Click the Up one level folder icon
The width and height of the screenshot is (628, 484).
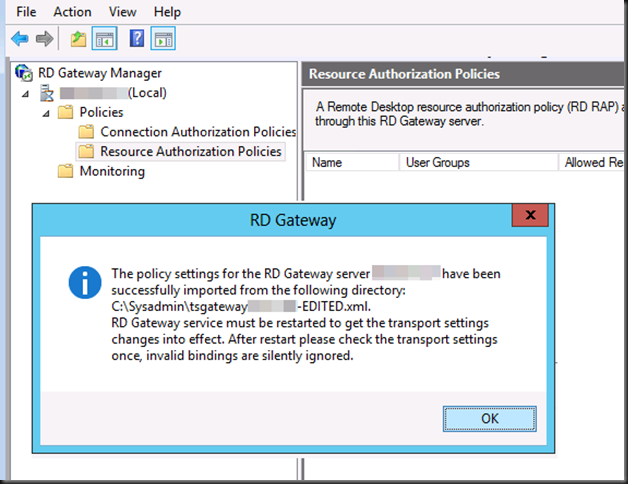tap(78, 39)
